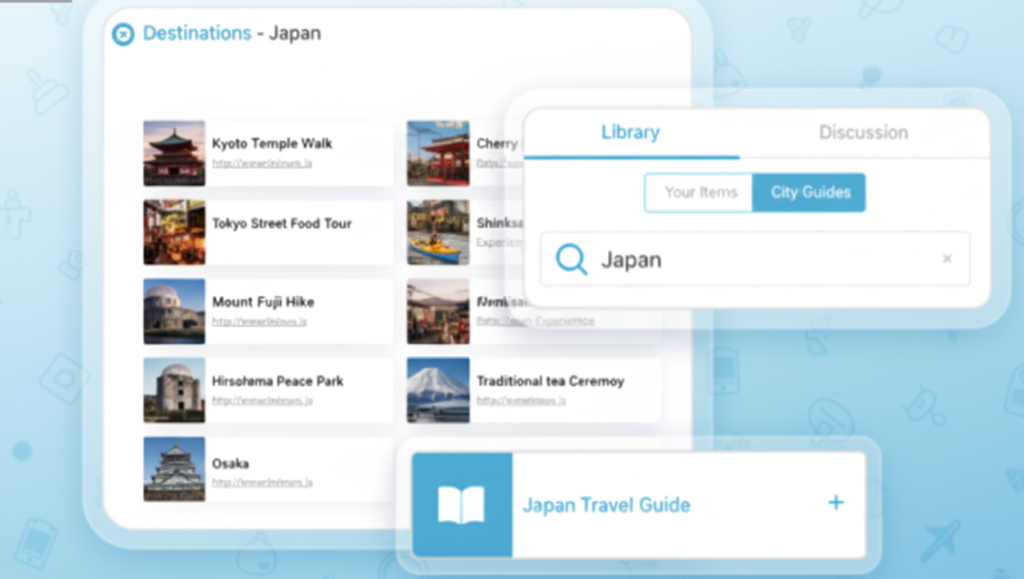The width and height of the screenshot is (1024, 579).
Task: Click the Osaka castle thumbnail
Action: [174, 468]
